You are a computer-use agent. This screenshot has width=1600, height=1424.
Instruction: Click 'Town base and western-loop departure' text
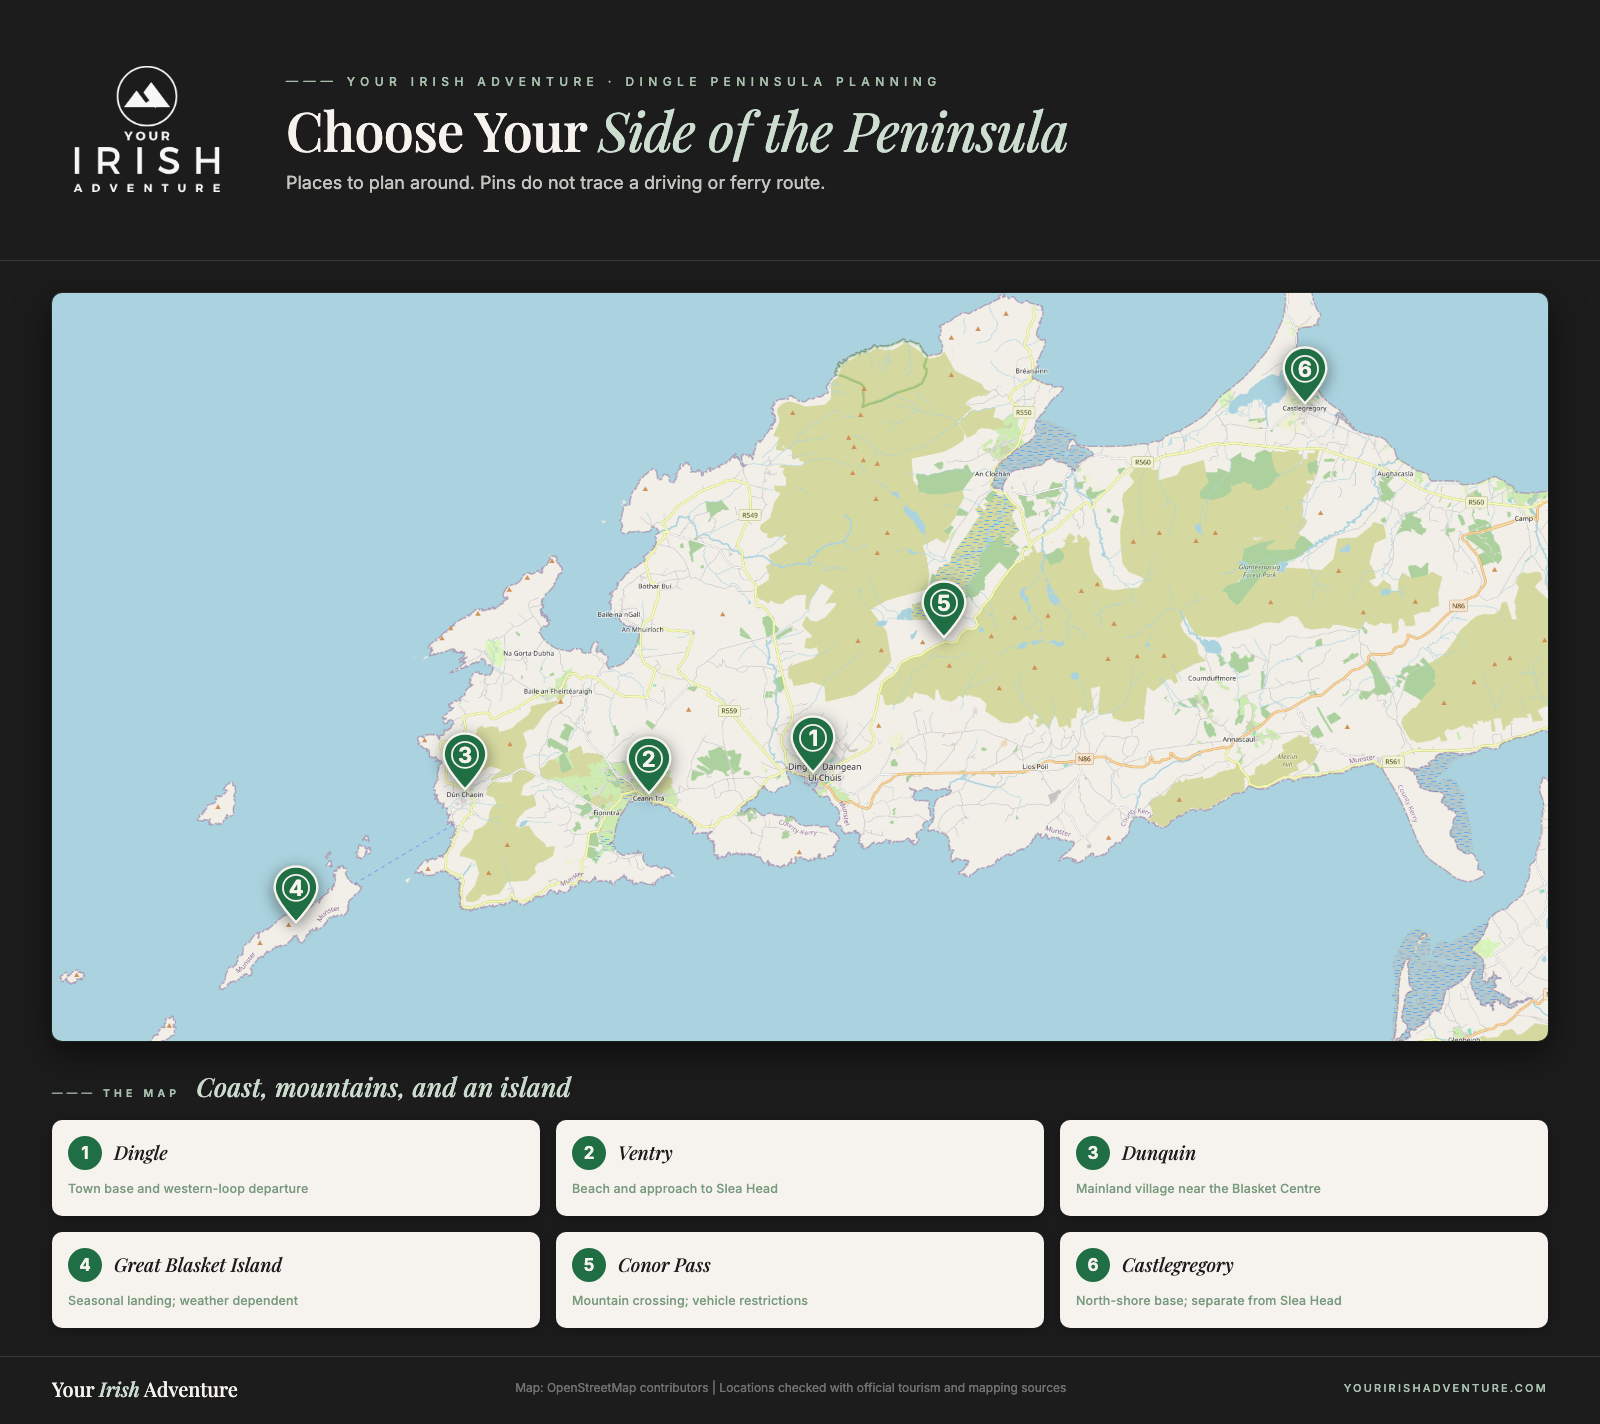pyautogui.click(x=188, y=1189)
